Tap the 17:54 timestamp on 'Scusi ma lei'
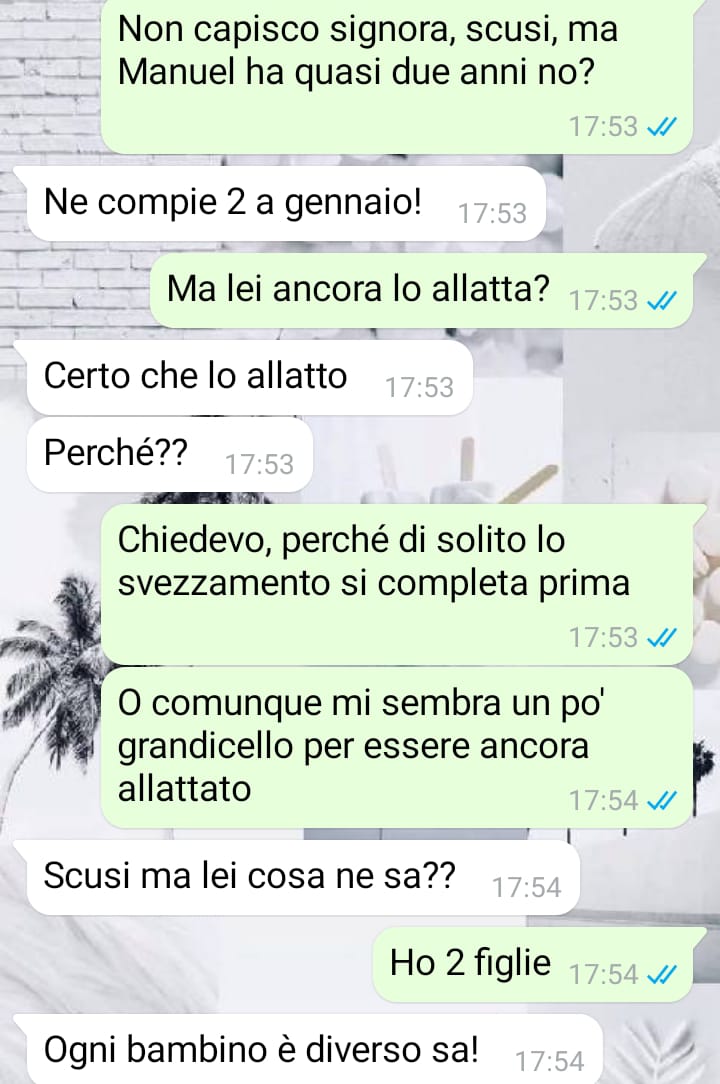This screenshot has width=720, height=1084. 526,888
